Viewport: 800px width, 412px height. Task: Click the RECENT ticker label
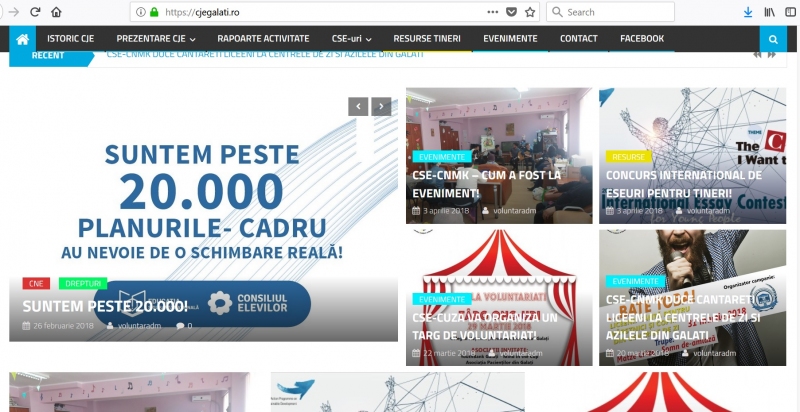click(48, 56)
